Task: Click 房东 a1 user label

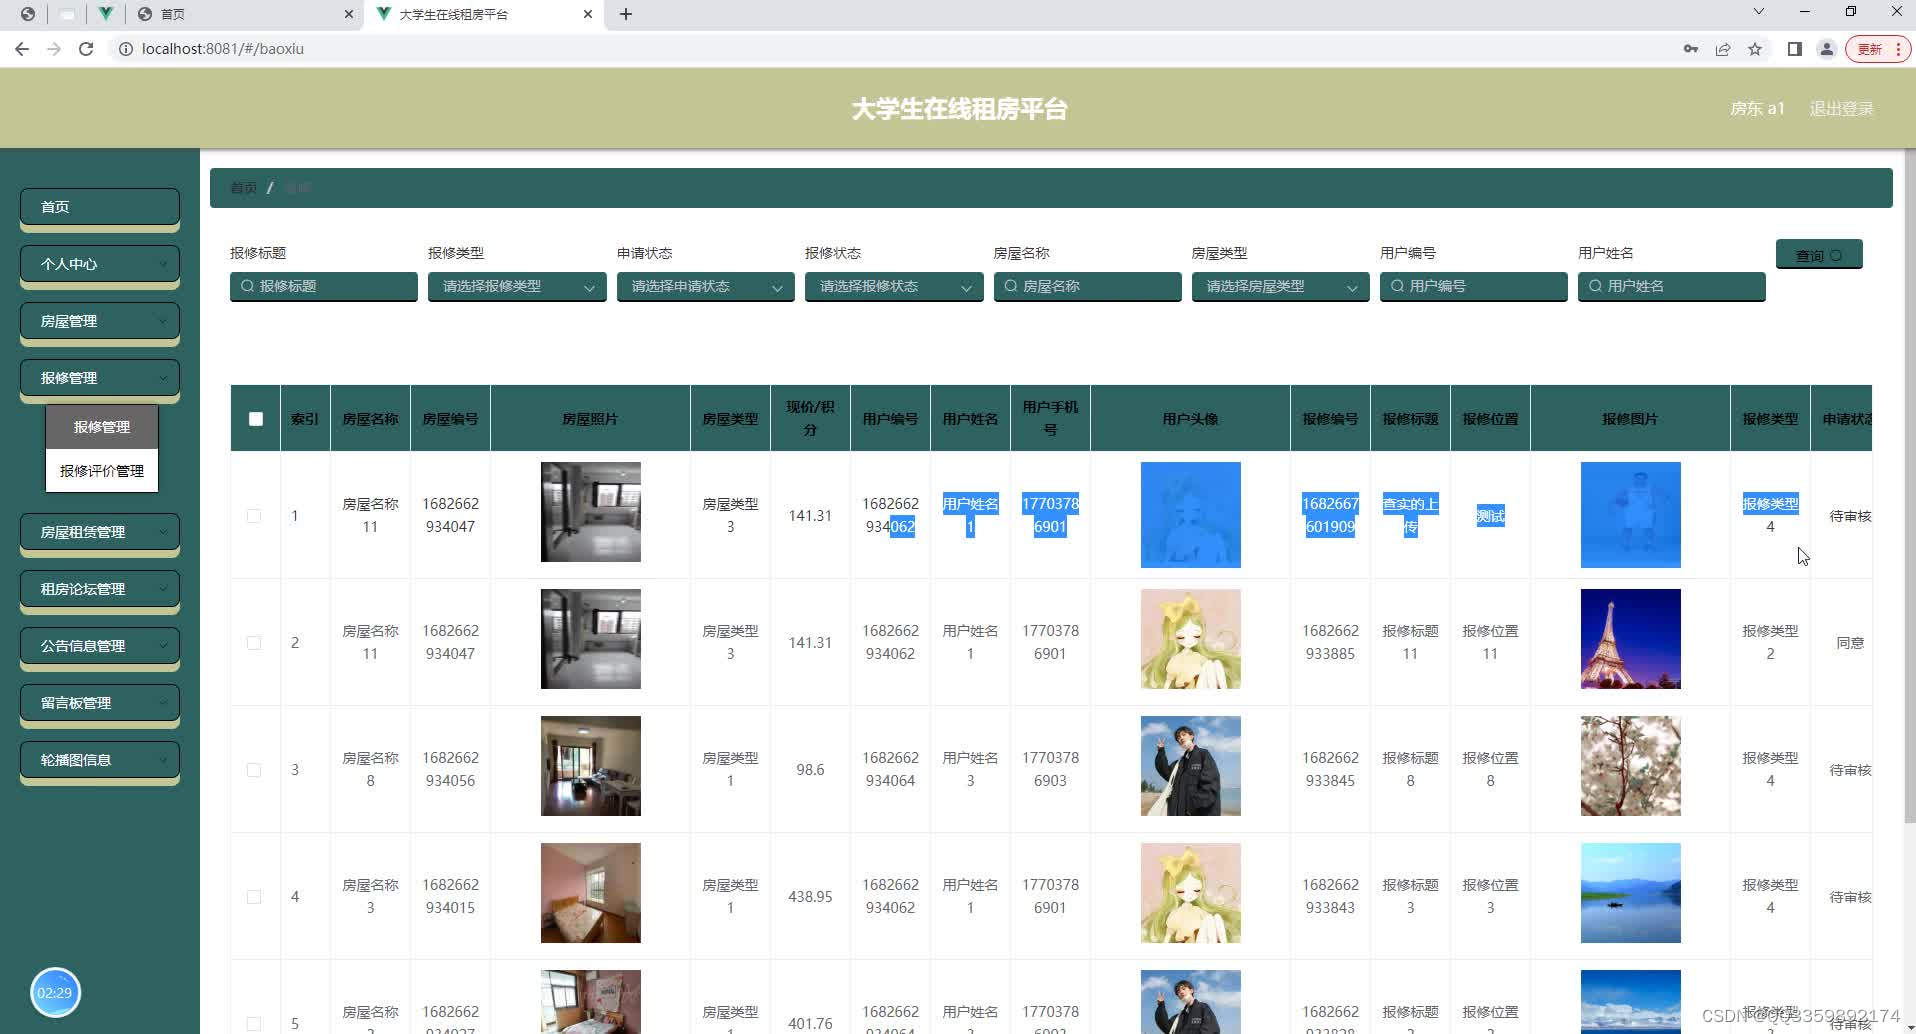Action: [x=1757, y=109]
